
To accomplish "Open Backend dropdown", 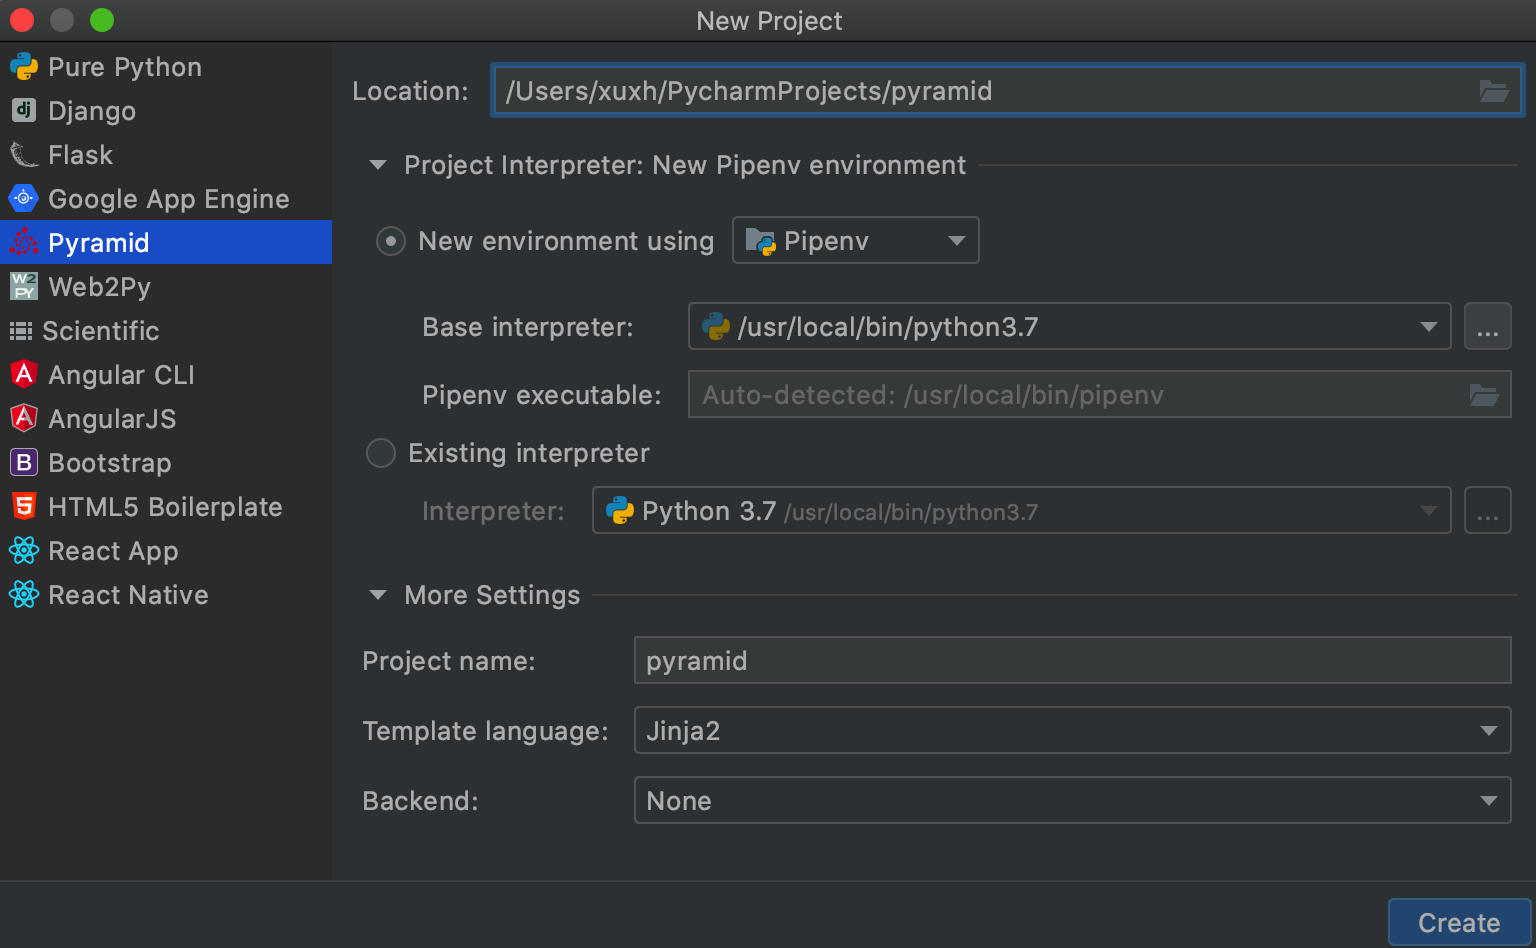I will 1073,800.
